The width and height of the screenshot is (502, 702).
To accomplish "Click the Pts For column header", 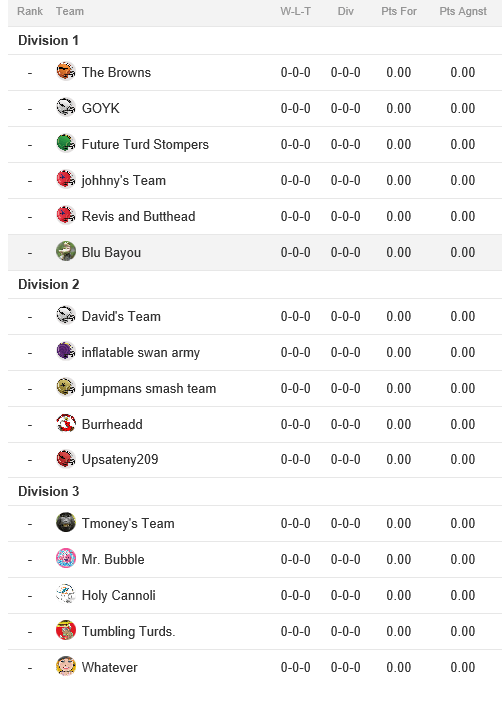I will (x=399, y=11).
